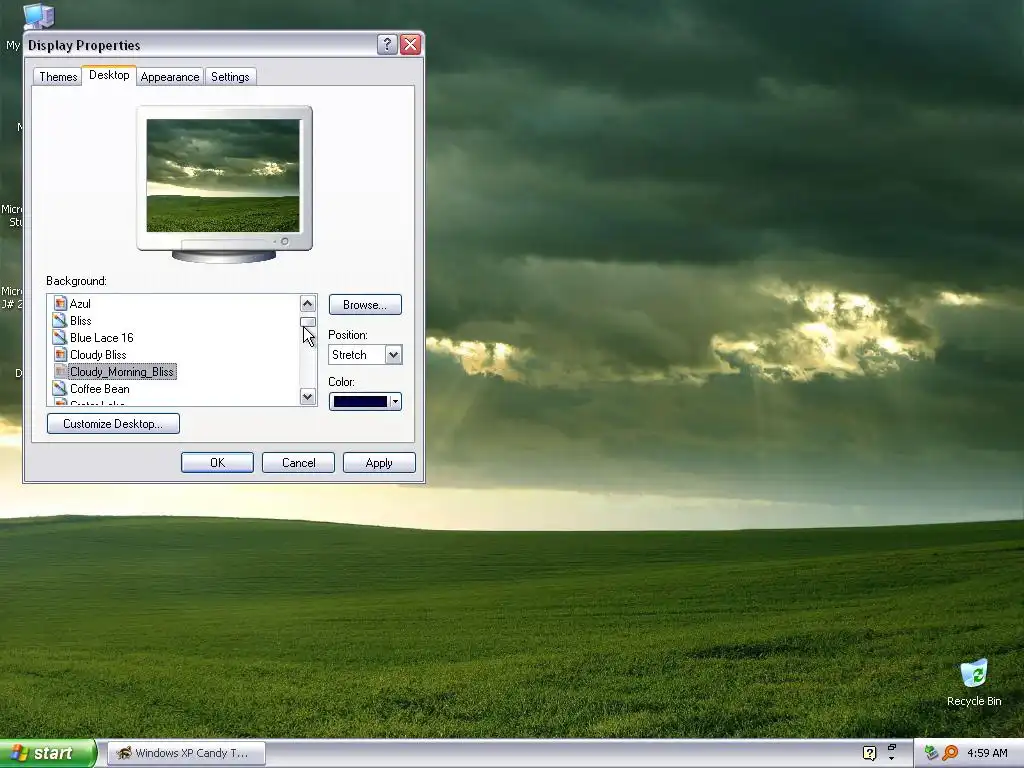Click Apply to set wallpaper

point(379,462)
